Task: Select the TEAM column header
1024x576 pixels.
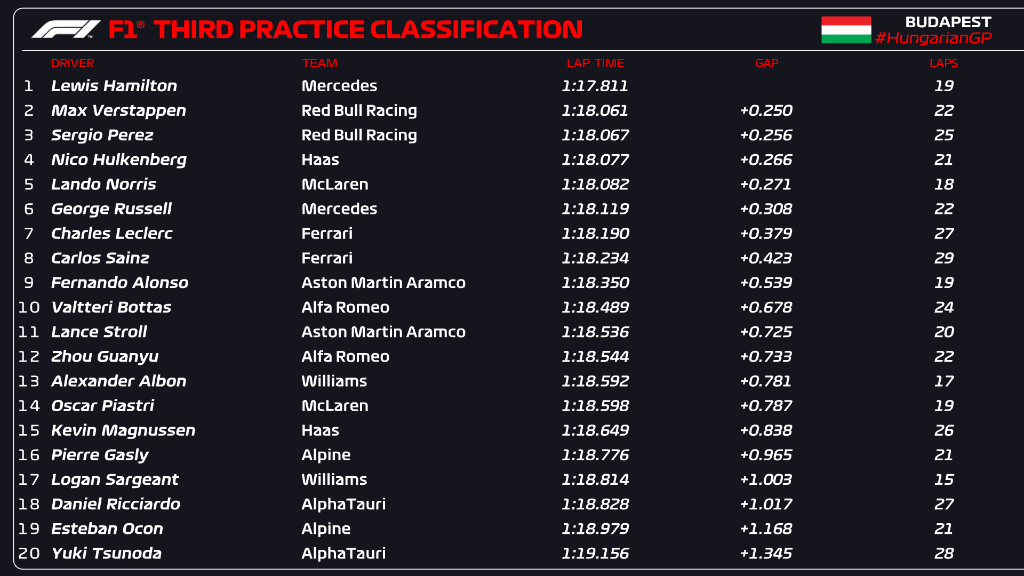Action: (x=319, y=63)
